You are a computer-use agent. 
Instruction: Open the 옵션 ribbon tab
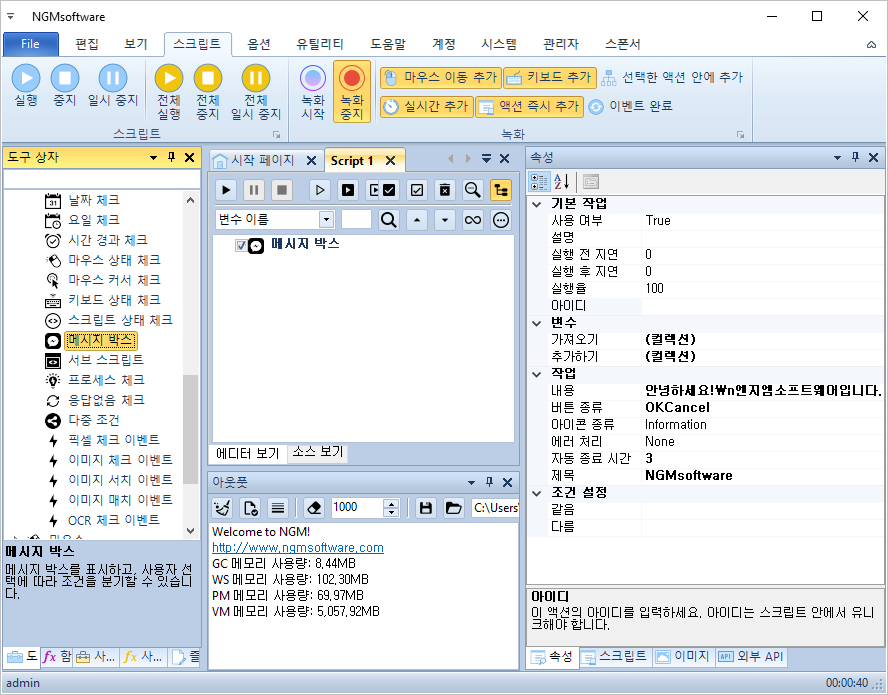[x=259, y=44]
